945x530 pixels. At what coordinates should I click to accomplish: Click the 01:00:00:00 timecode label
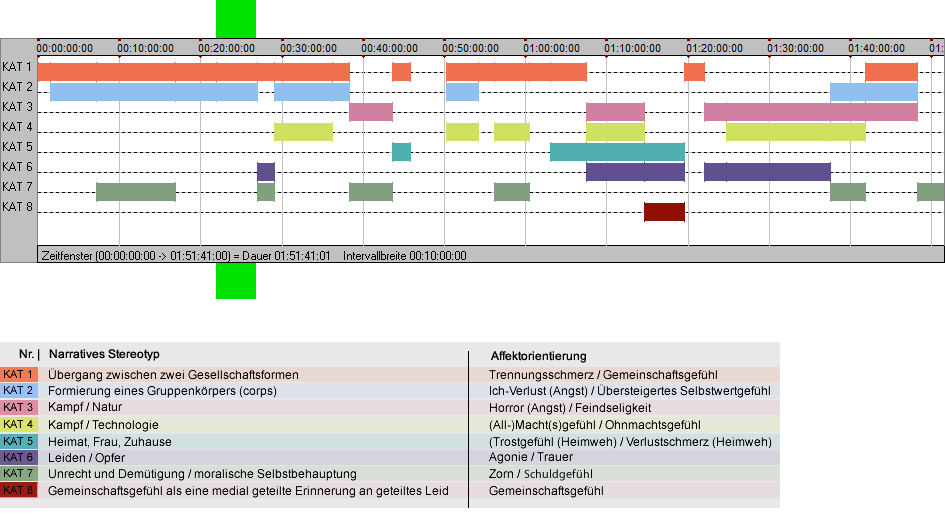click(551, 48)
